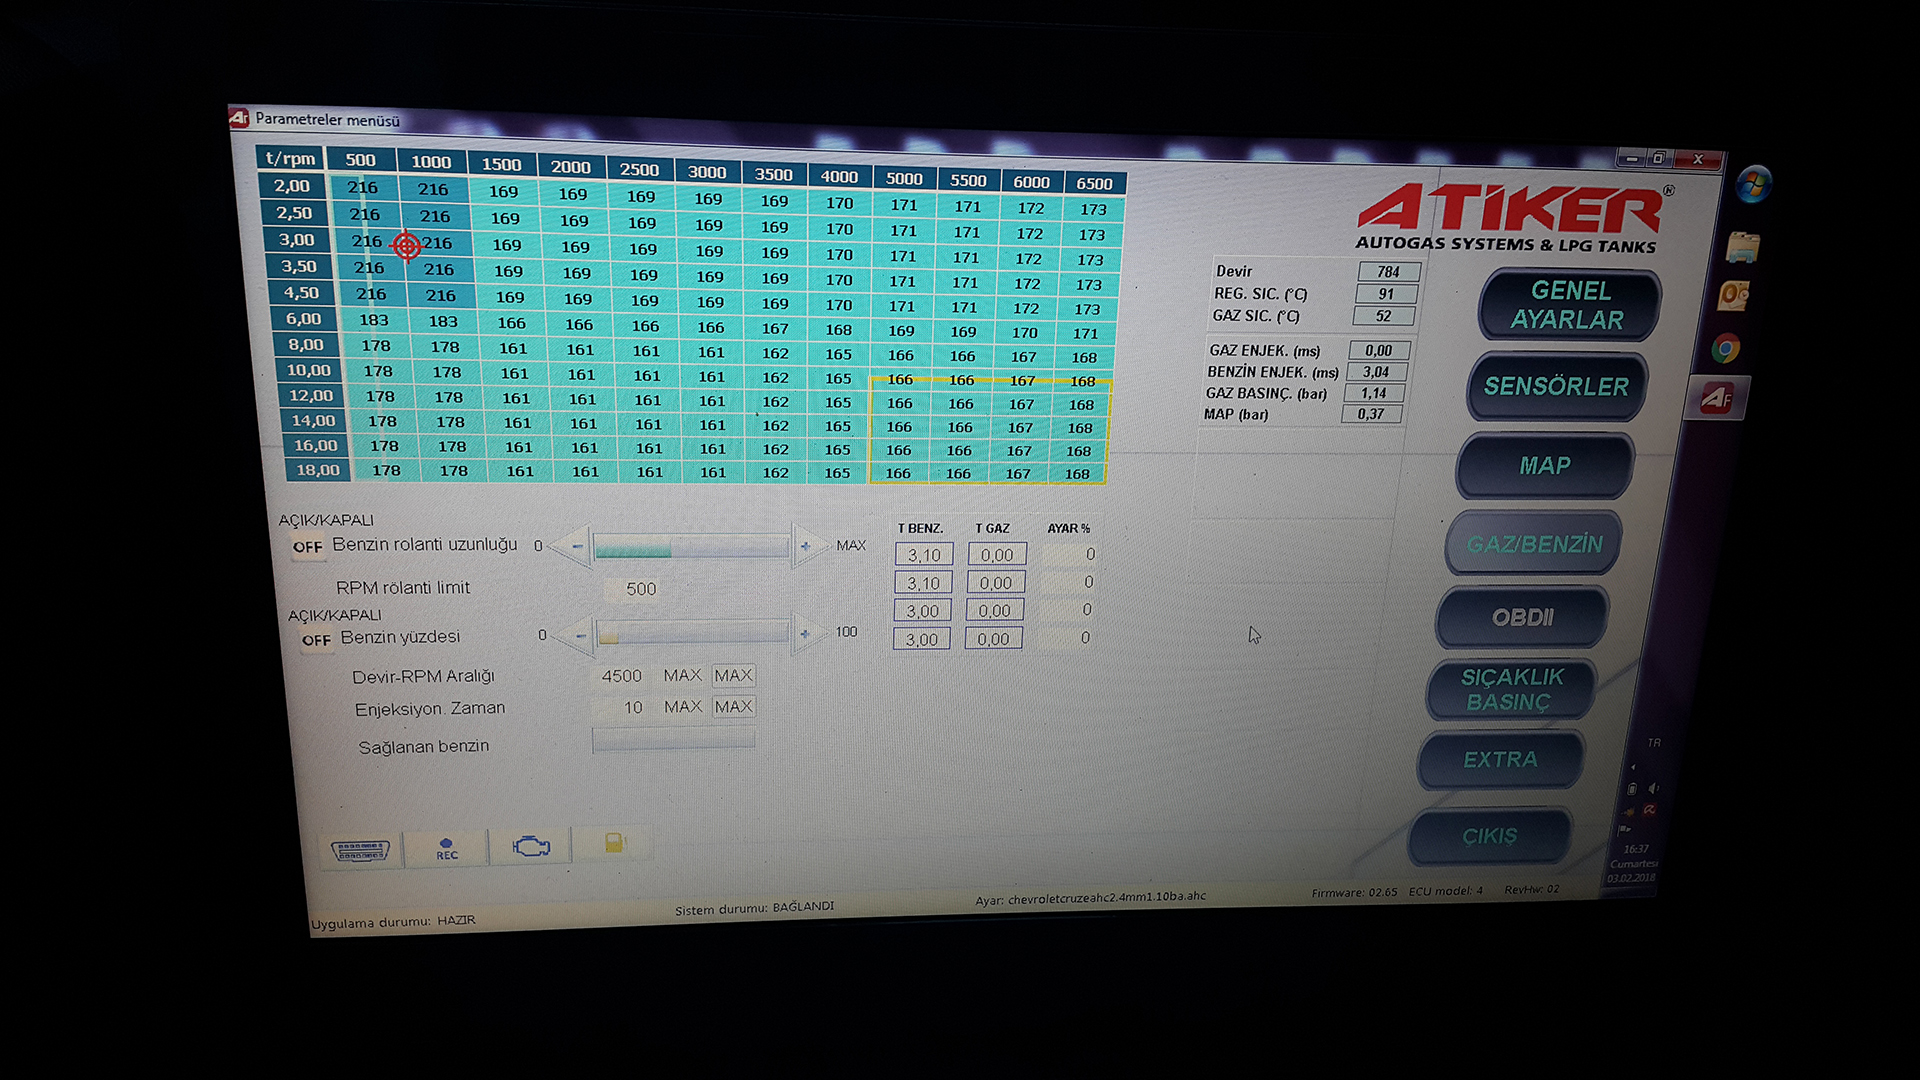Select the GAZ/BENZİN section
Image resolution: width=1920 pixels, height=1080 pixels.
(1535, 544)
